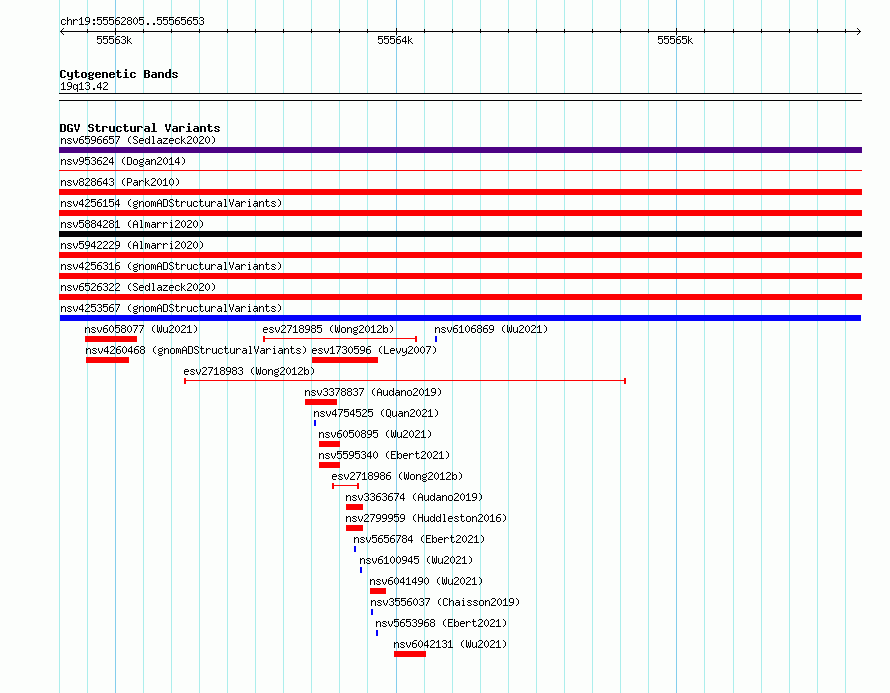Click the red bar under nsv3378837
The image size is (890, 693).
click(321, 402)
